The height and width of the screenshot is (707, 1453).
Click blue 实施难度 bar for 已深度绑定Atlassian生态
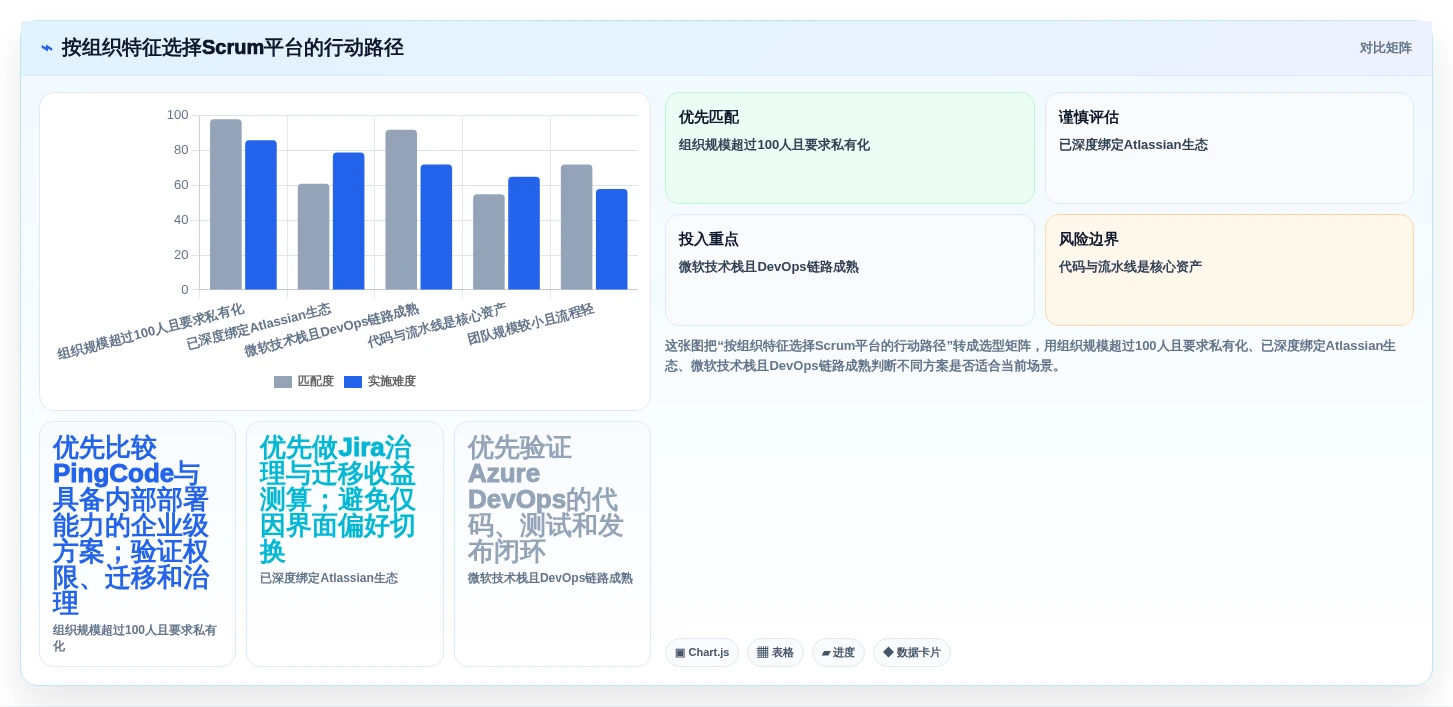pos(349,221)
